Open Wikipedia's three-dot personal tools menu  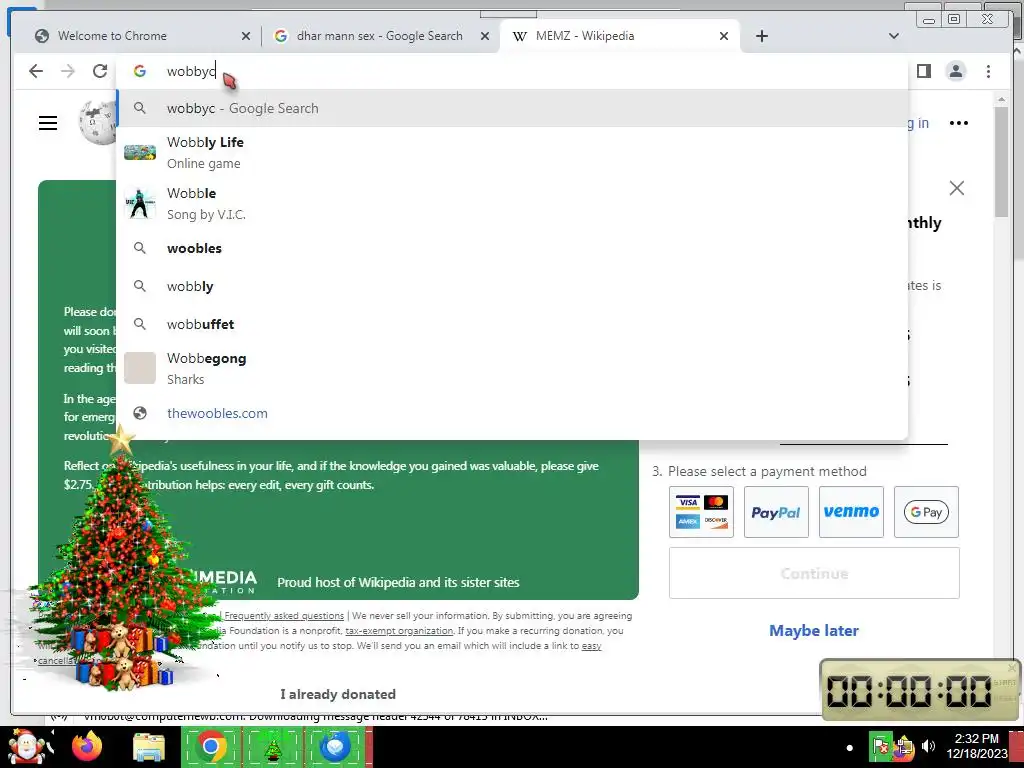pos(958,123)
